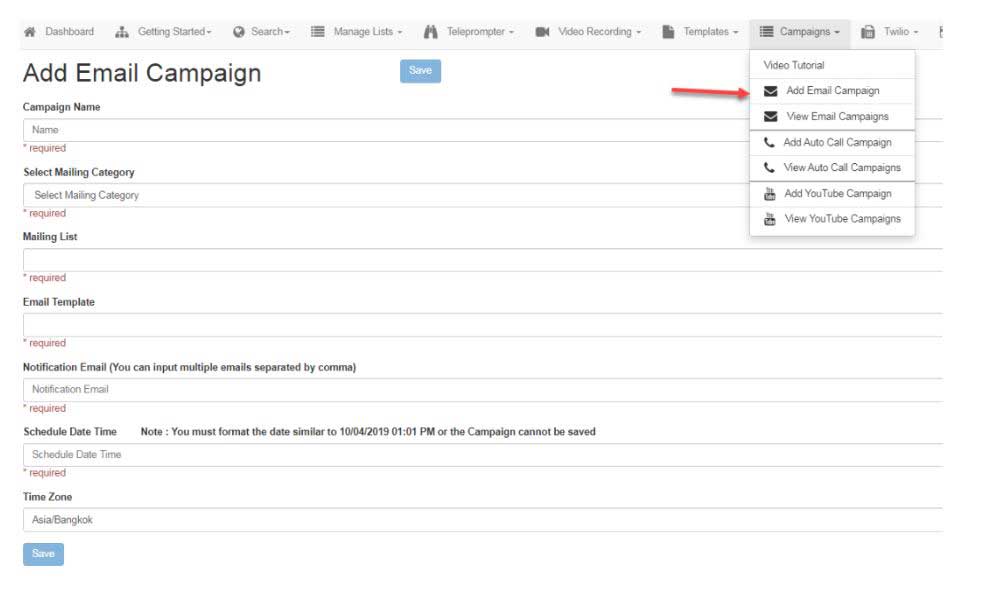The height and width of the screenshot is (593, 987).
Task: Click the Manage Lists list icon
Action: point(318,32)
